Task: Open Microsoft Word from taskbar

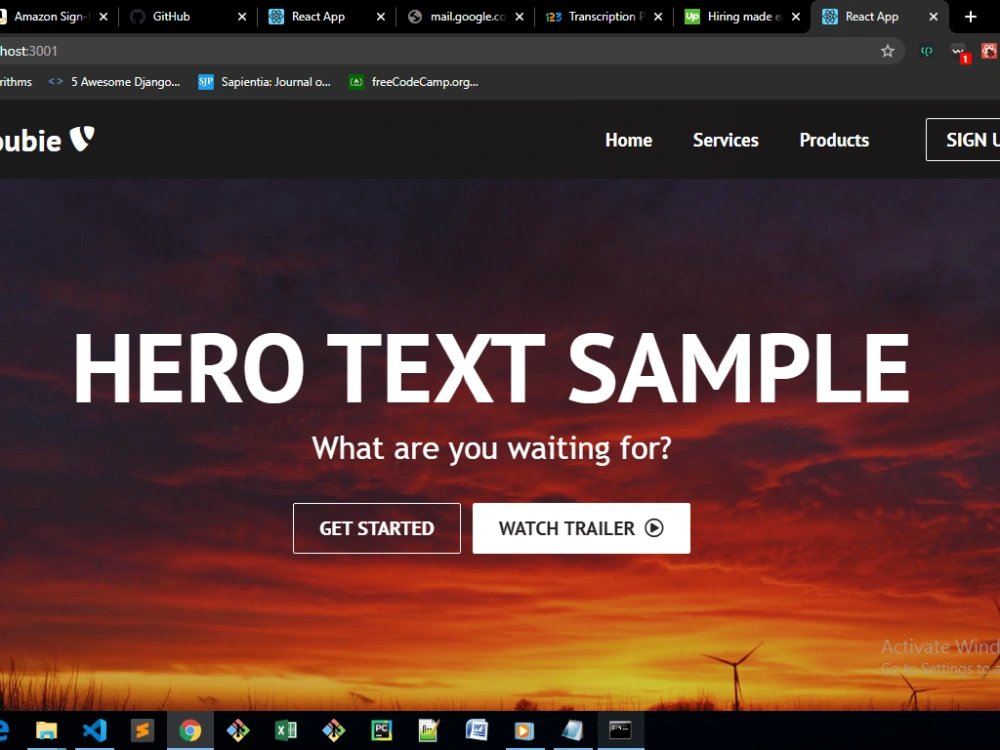Action: coord(476,730)
